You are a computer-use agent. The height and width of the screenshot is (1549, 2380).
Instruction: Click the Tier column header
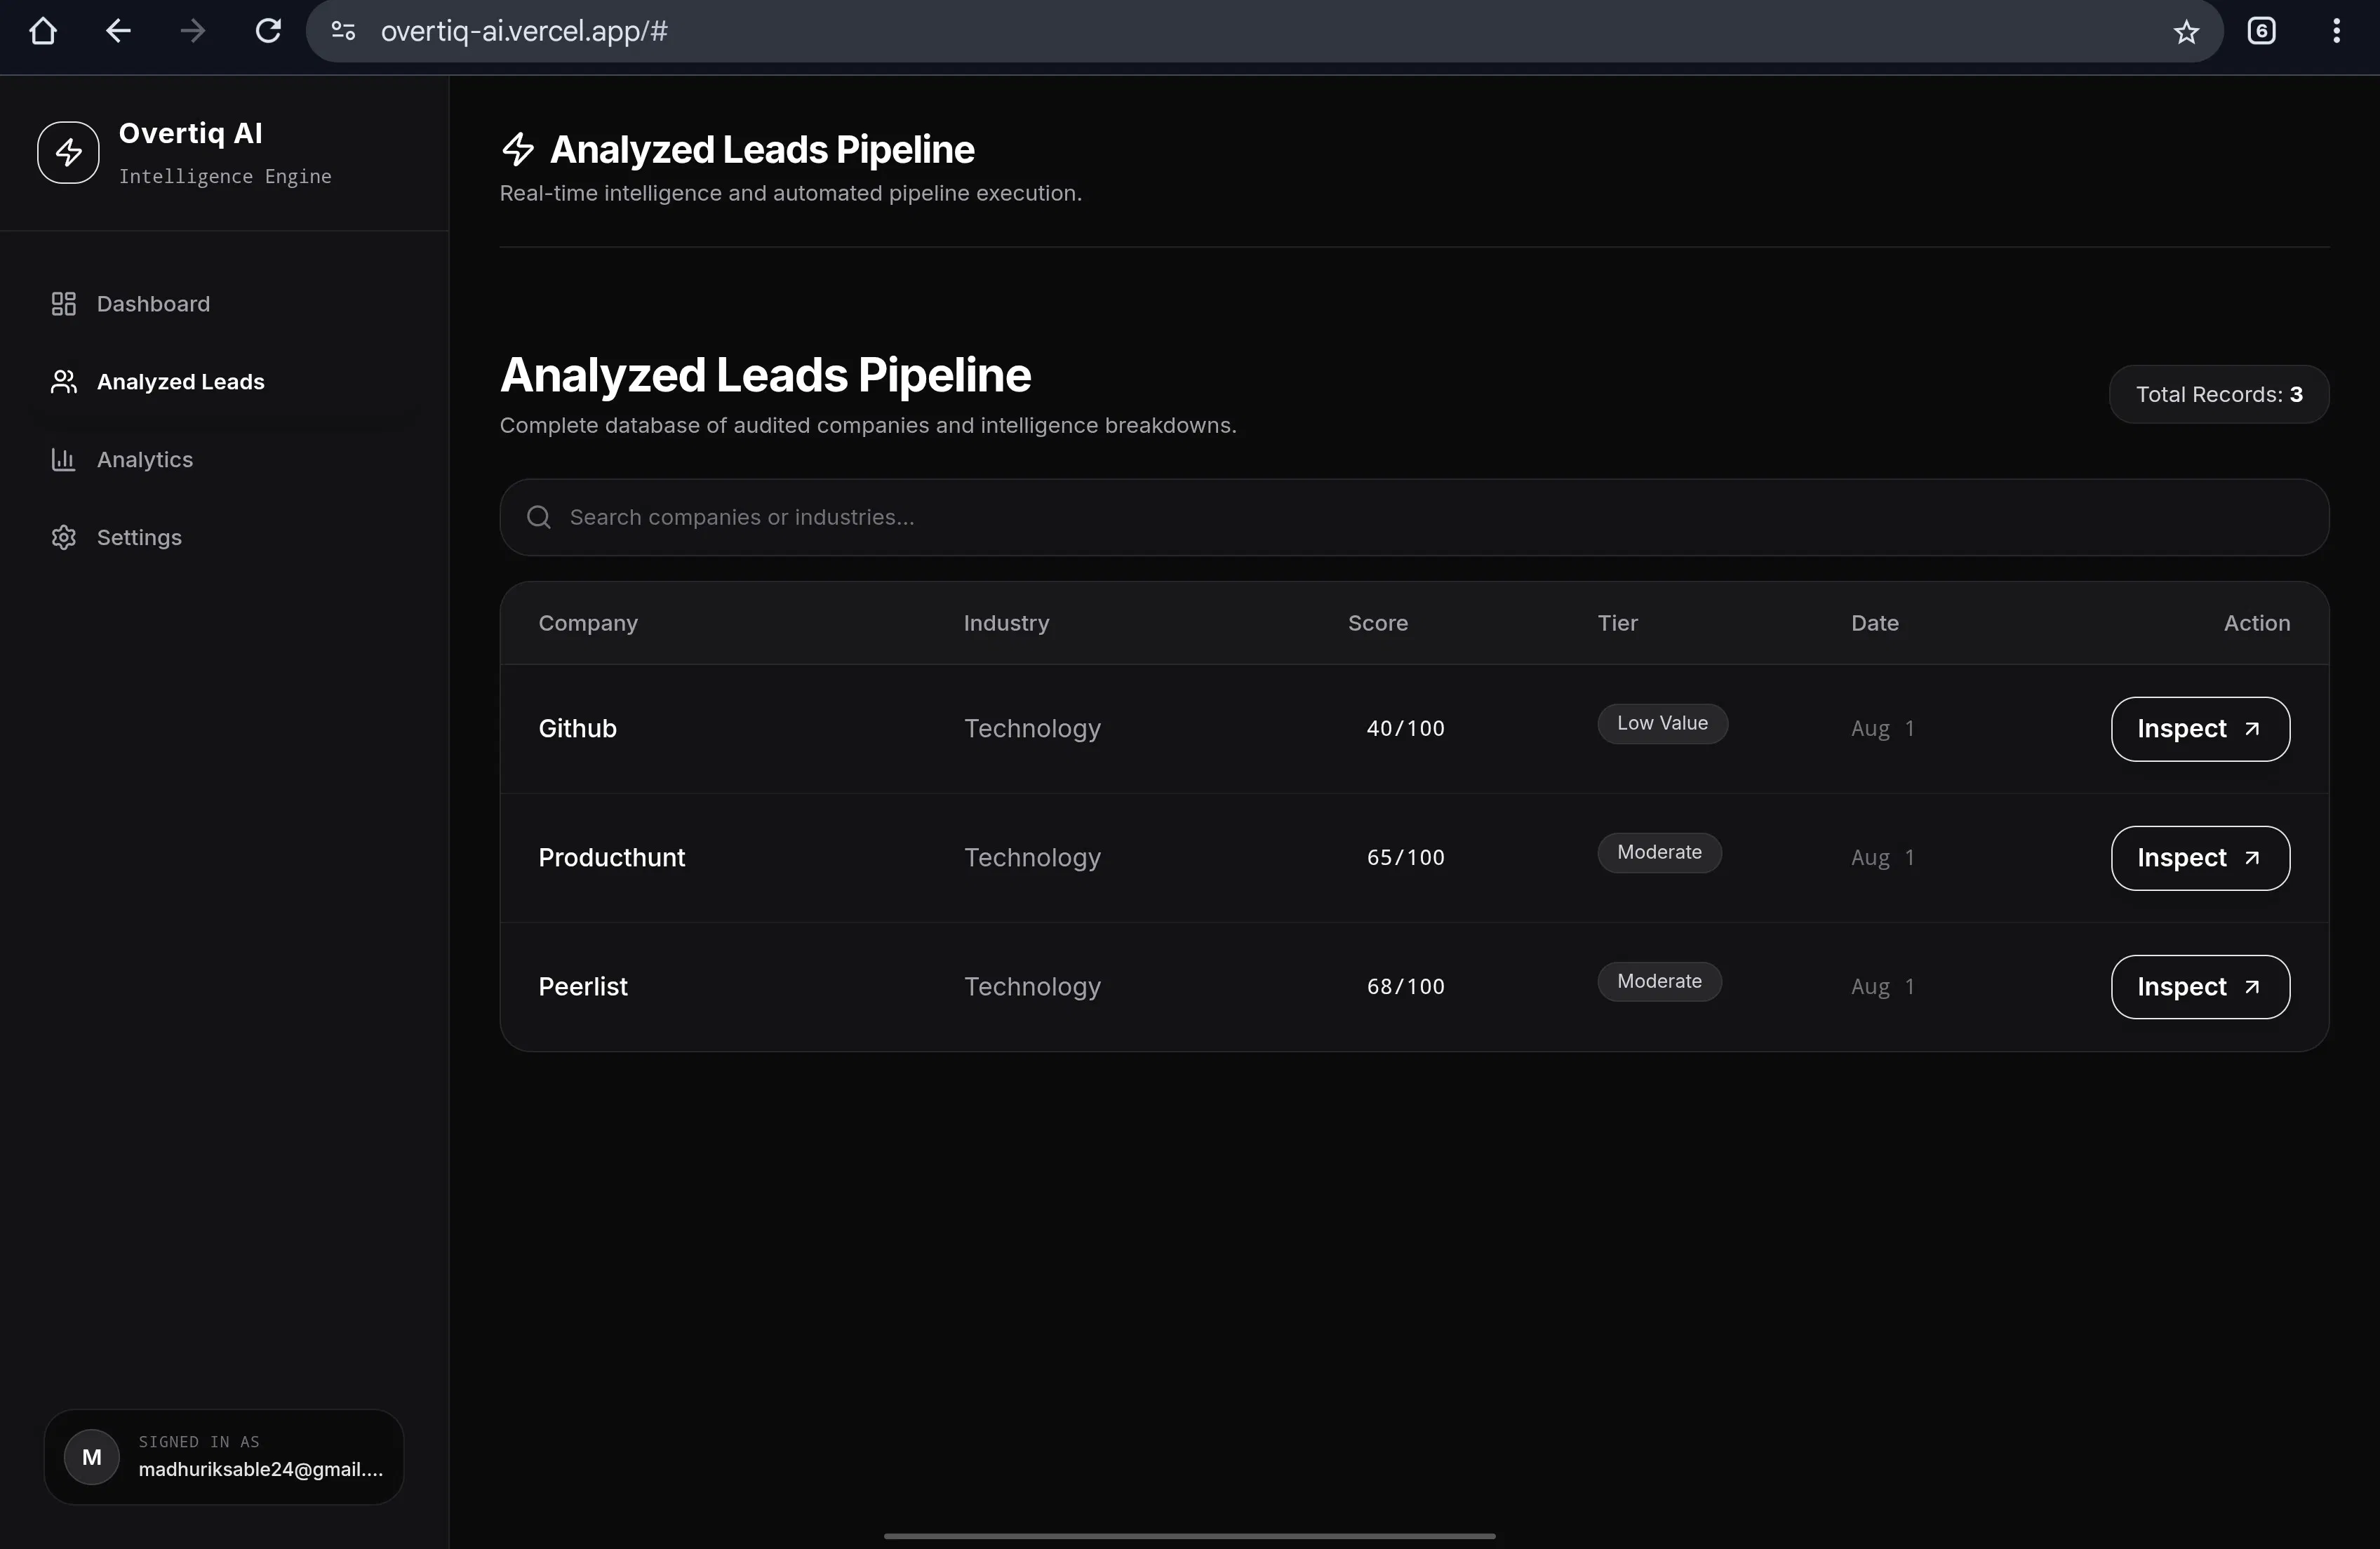pyautogui.click(x=1617, y=623)
